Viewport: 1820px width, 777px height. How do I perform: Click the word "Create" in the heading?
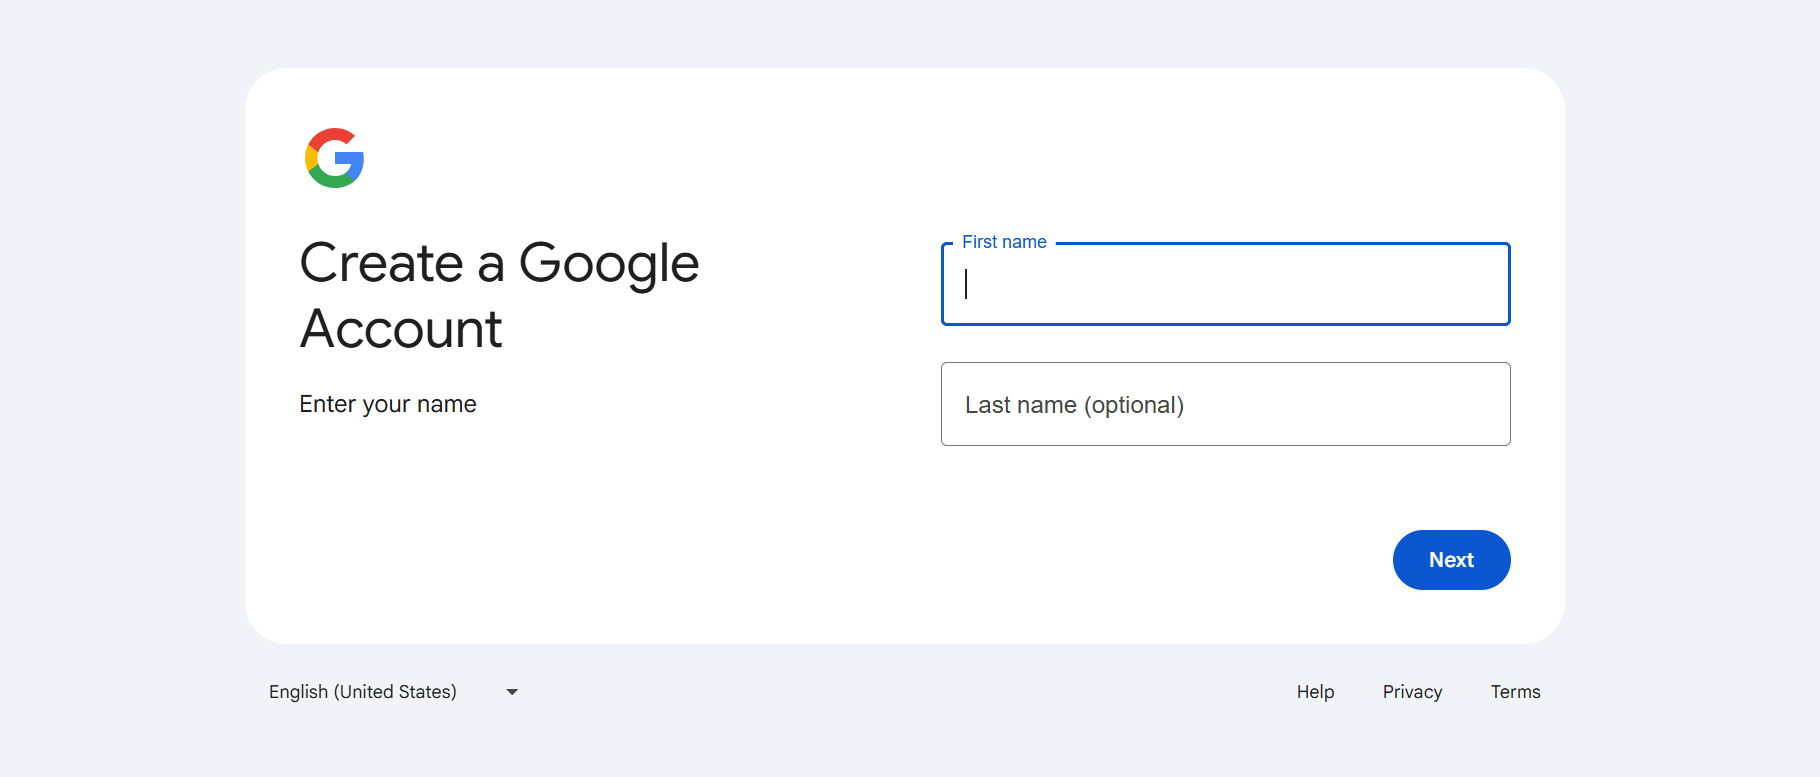click(x=381, y=264)
